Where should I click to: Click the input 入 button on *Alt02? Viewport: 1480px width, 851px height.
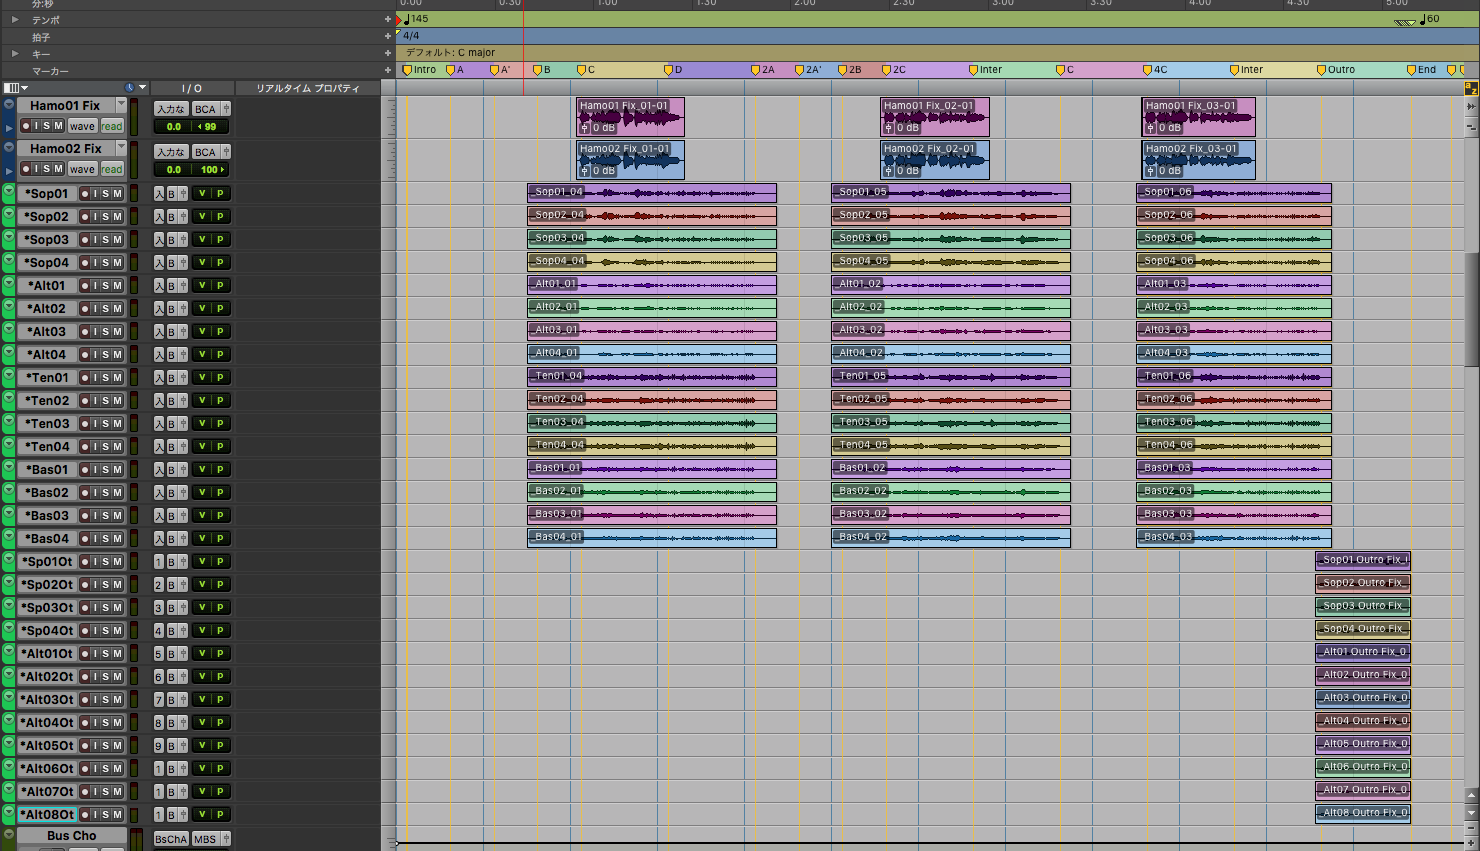click(159, 309)
